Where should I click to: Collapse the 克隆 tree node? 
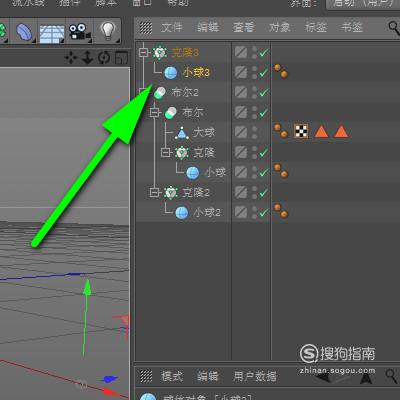pyautogui.click(x=165, y=152)
